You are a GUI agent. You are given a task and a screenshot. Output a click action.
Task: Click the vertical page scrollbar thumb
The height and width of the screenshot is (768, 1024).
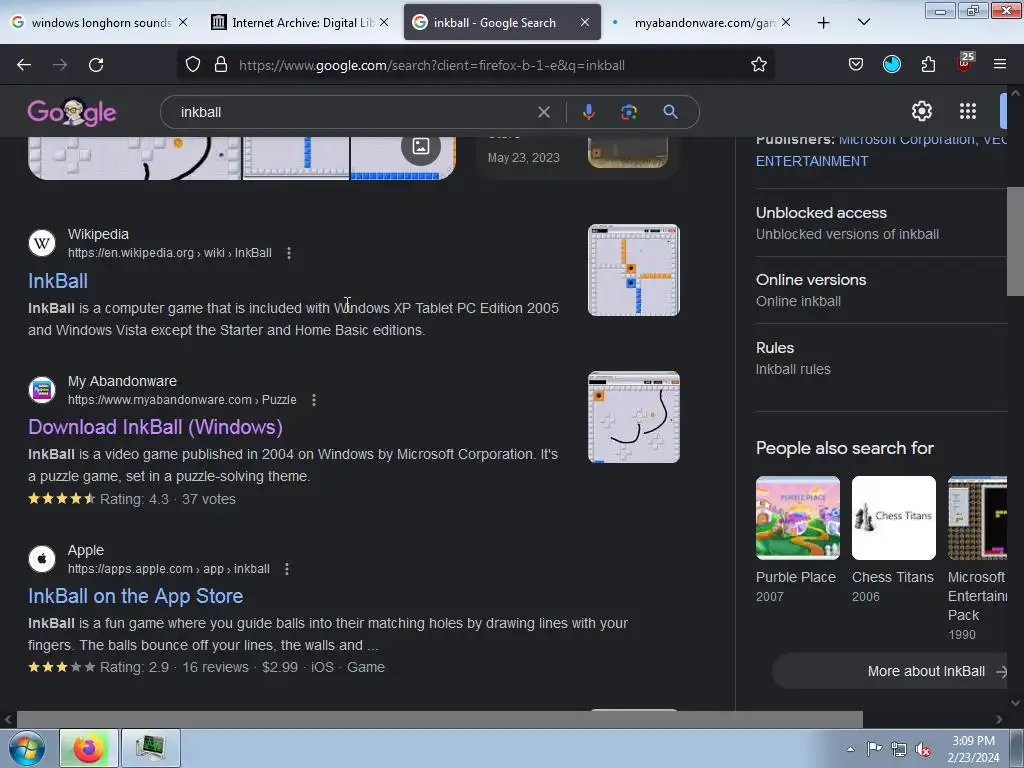(1015, 241)
